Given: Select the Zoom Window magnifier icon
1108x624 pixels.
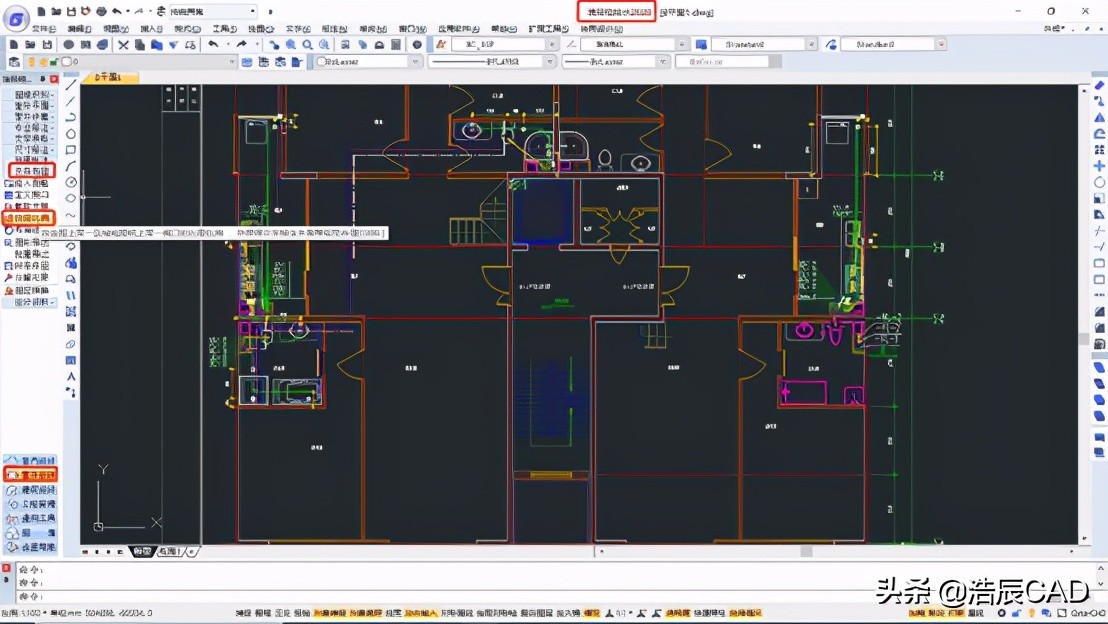Looking at the screenshot, I should pos(307,45).
